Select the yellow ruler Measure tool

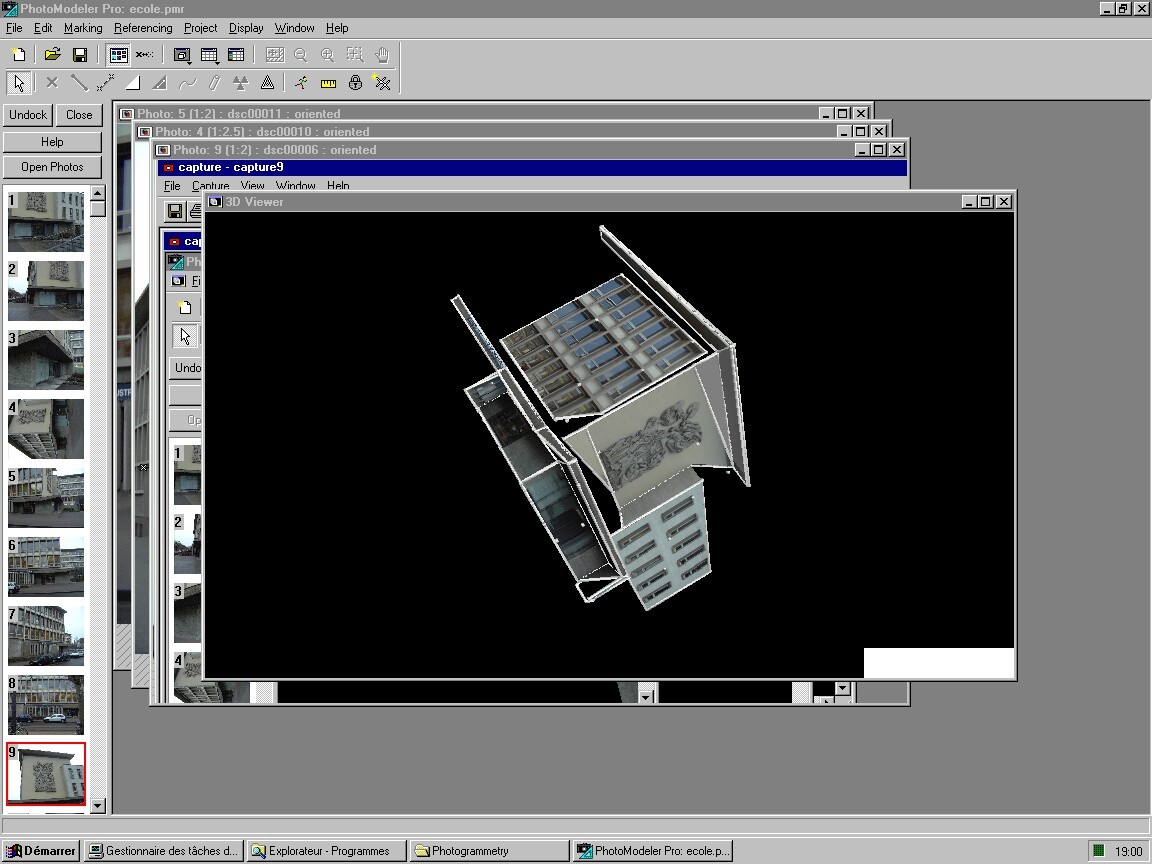[328, 83]
